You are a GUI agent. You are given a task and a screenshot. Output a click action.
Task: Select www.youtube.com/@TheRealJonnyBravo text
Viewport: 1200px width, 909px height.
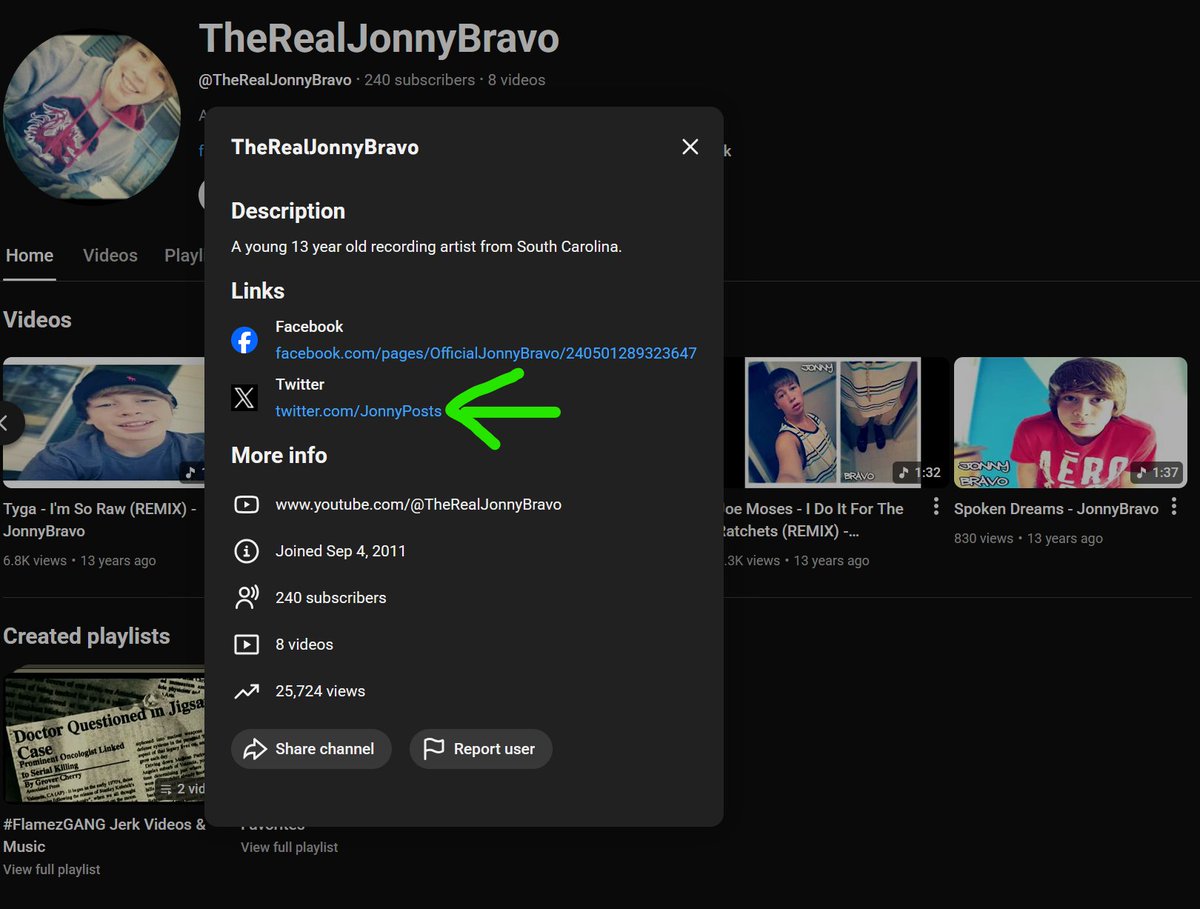tap(418, 505)
